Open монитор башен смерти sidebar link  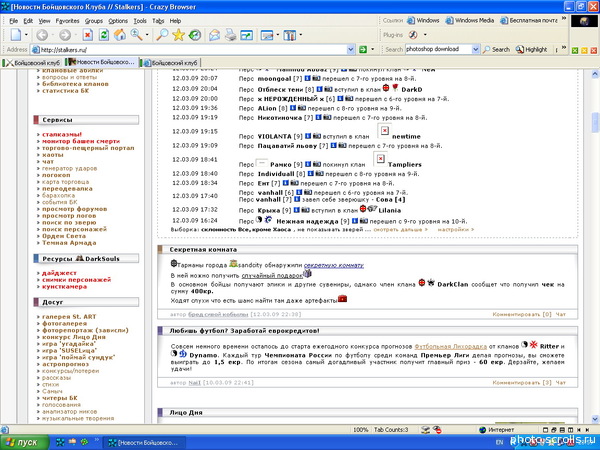pos(81,141)
